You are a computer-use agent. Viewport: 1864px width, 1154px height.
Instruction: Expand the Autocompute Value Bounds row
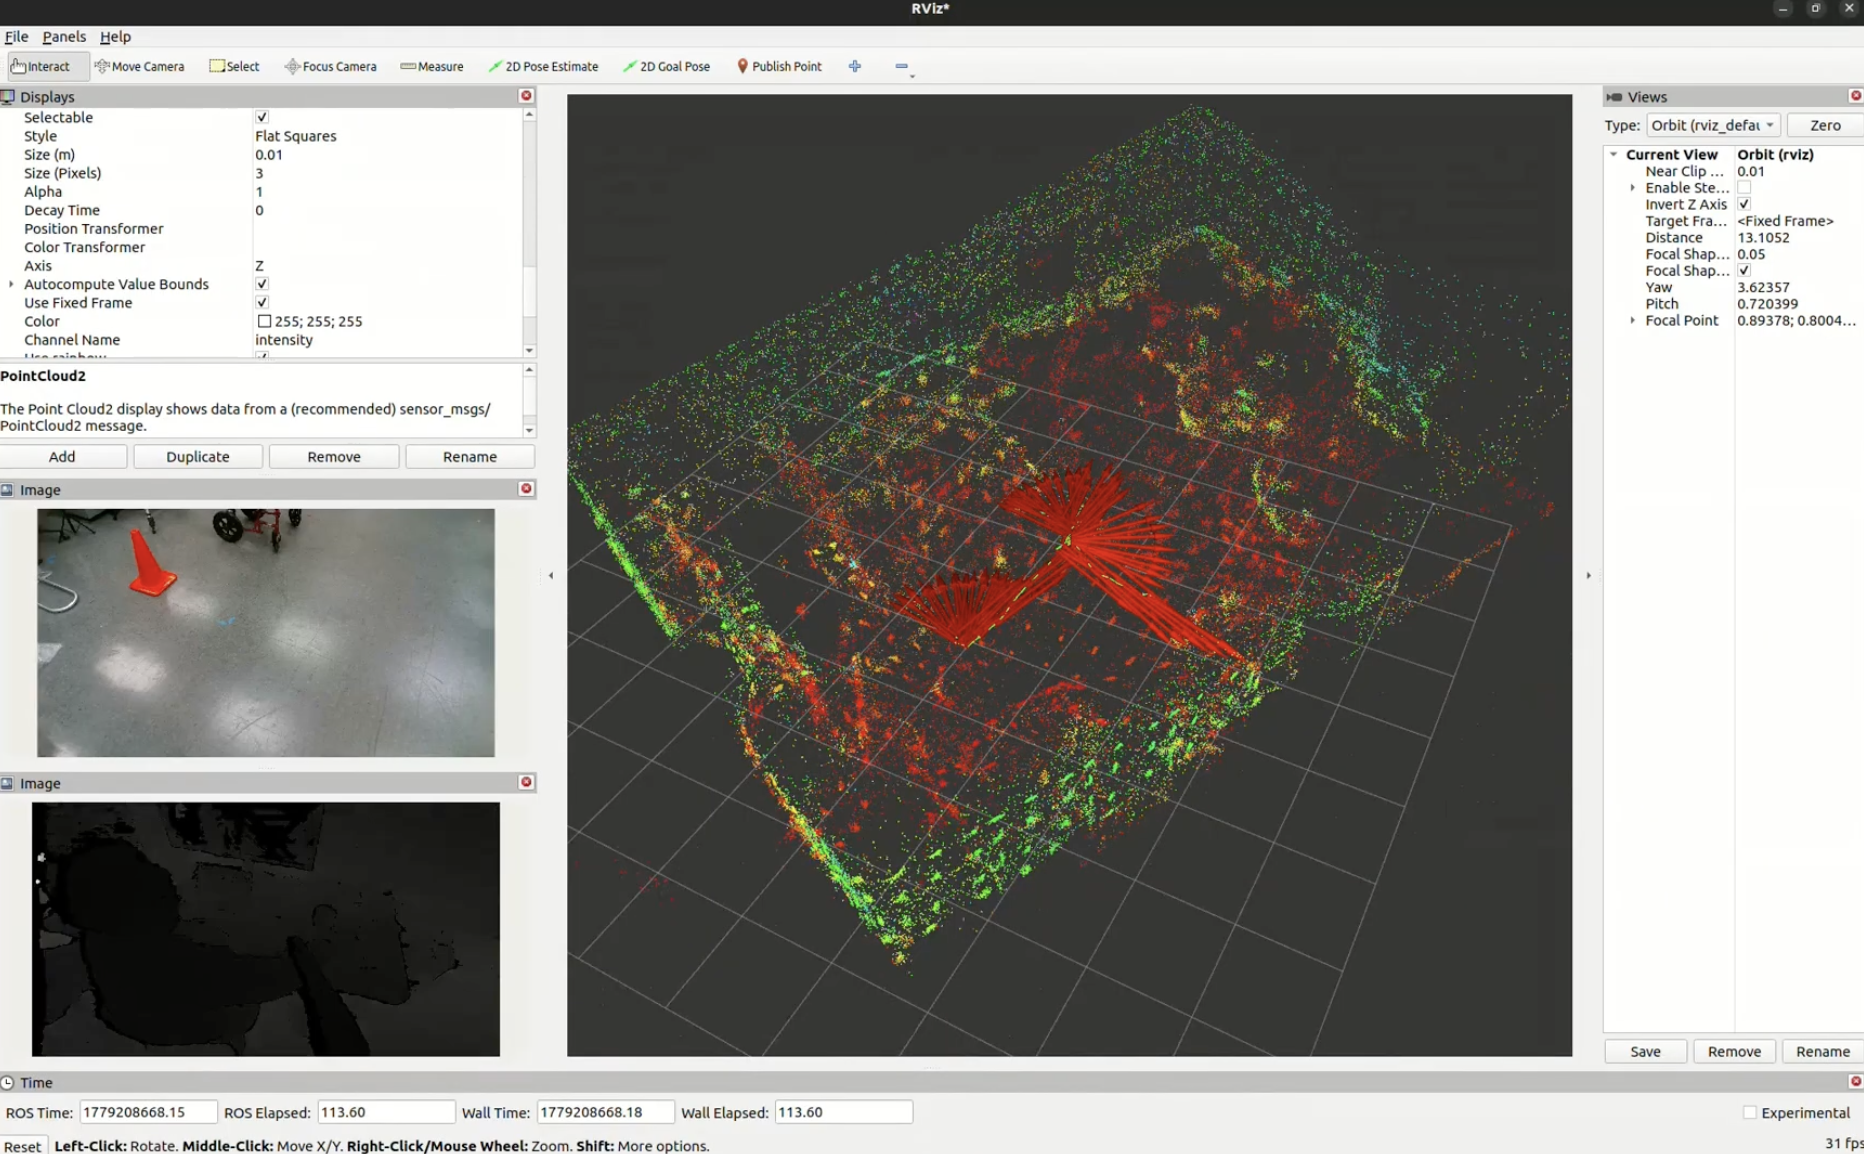point(12,284)
